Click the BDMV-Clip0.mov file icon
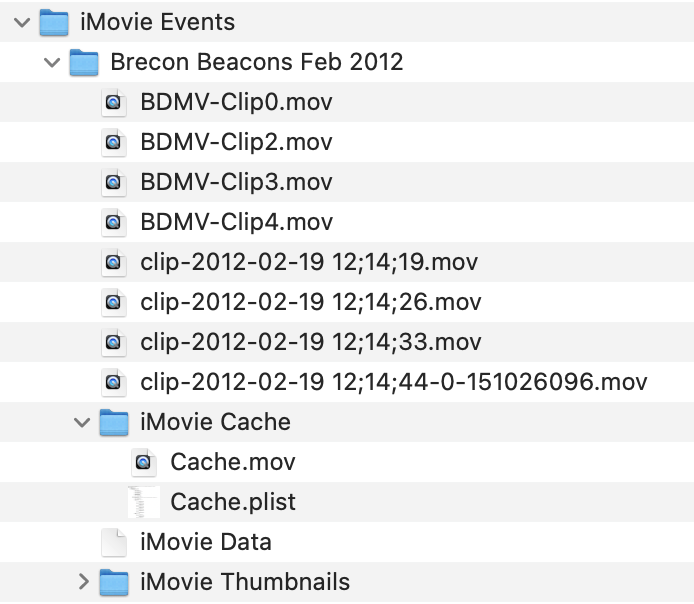 click(x=114, y=102)
